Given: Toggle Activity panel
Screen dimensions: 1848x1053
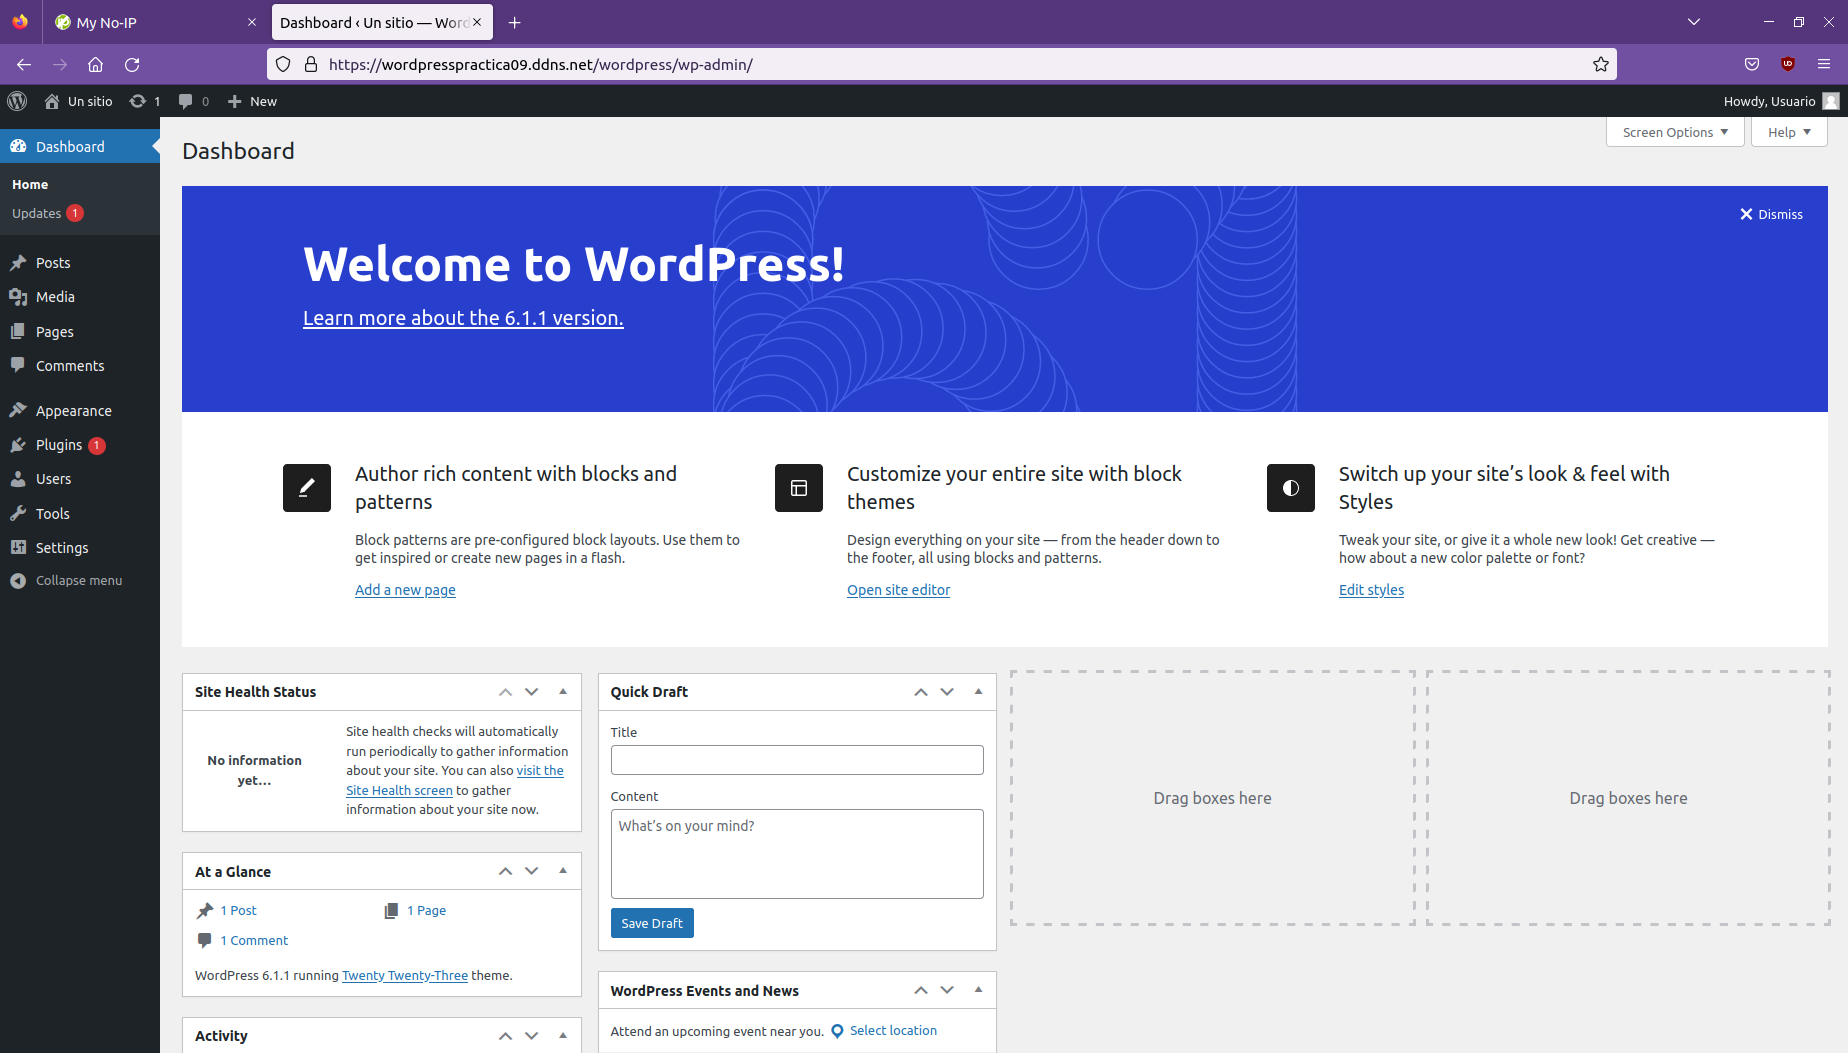Looking at the screenshot, I should pos(563,1036).
